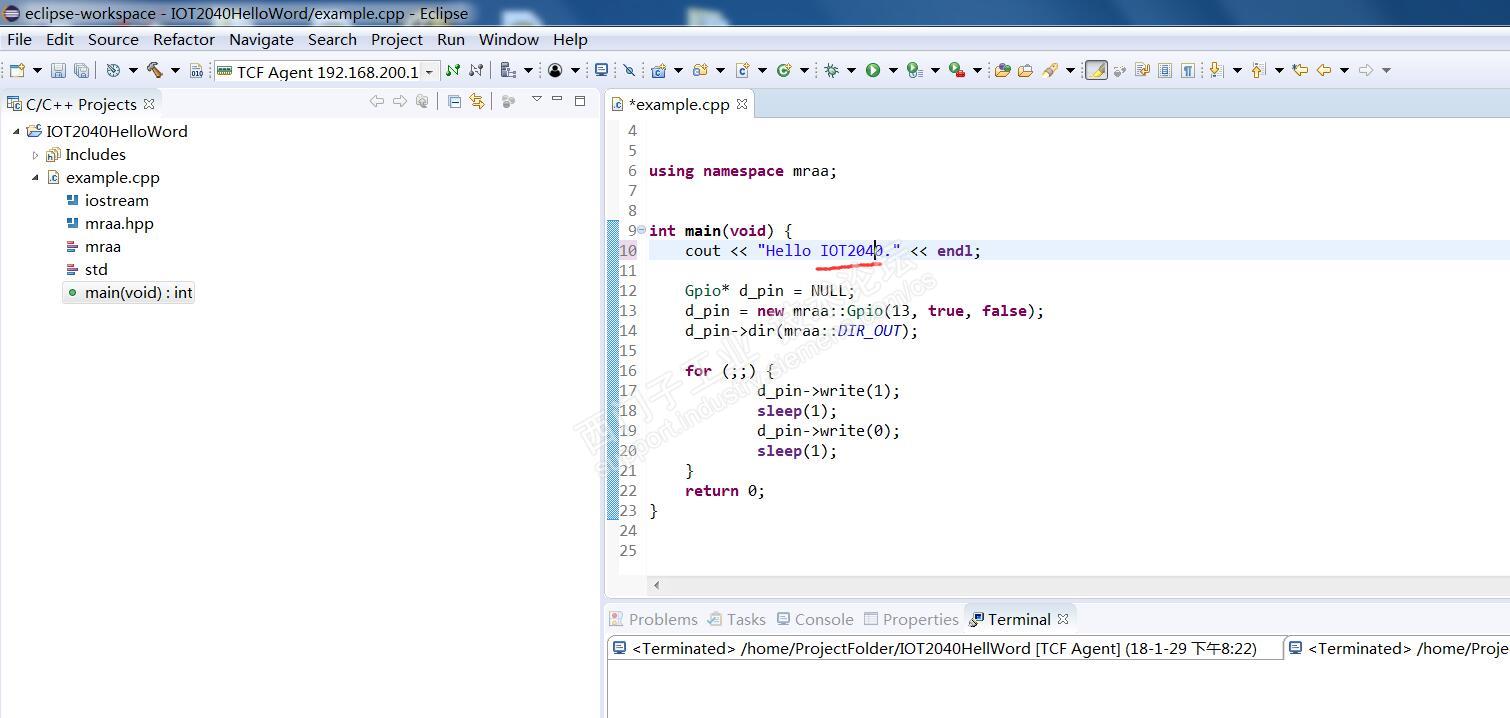The width and height of the screenshot is (1510, 718).
Task: Click editor horizontal scrollbar left arrow
Action: pos(656,585)
